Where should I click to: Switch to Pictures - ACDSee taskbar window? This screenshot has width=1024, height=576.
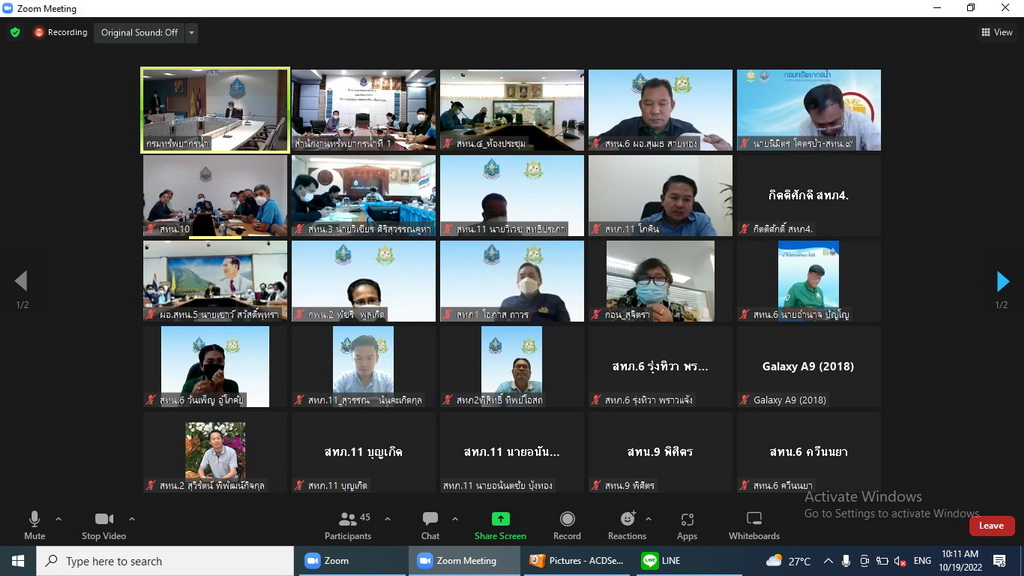577,561
